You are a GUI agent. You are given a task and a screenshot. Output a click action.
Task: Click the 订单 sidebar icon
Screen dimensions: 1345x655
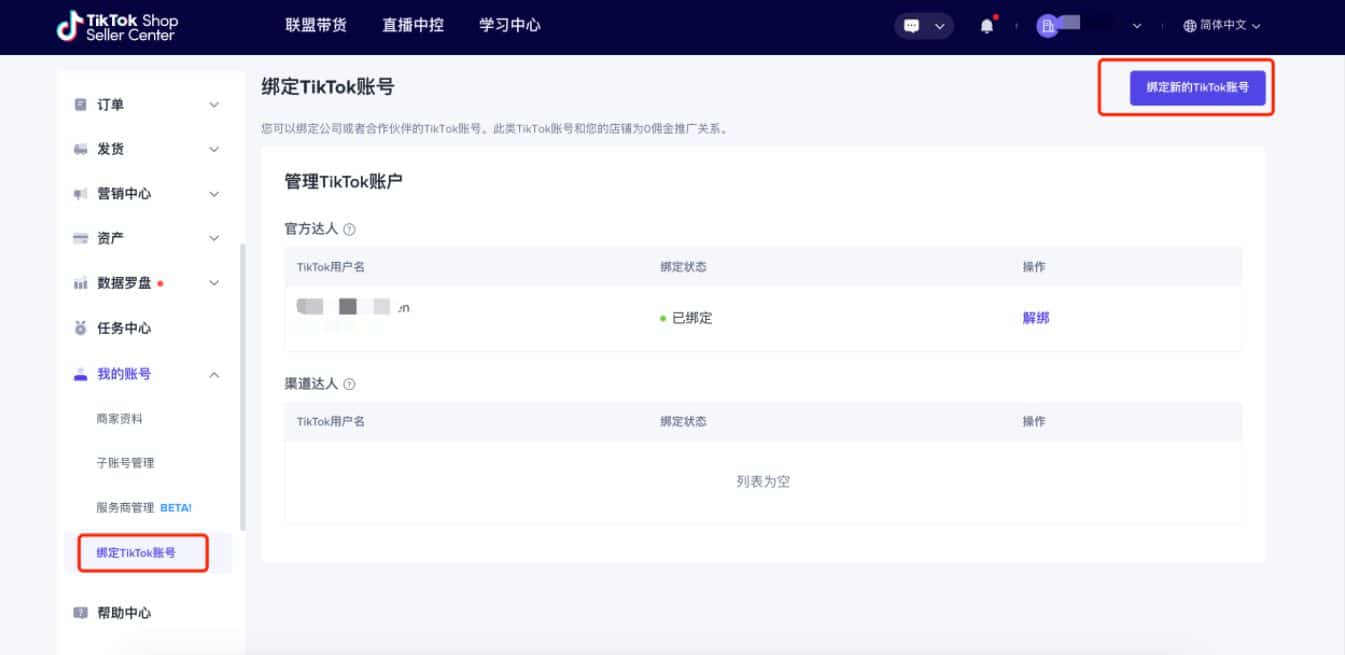[x=81, y=105]
